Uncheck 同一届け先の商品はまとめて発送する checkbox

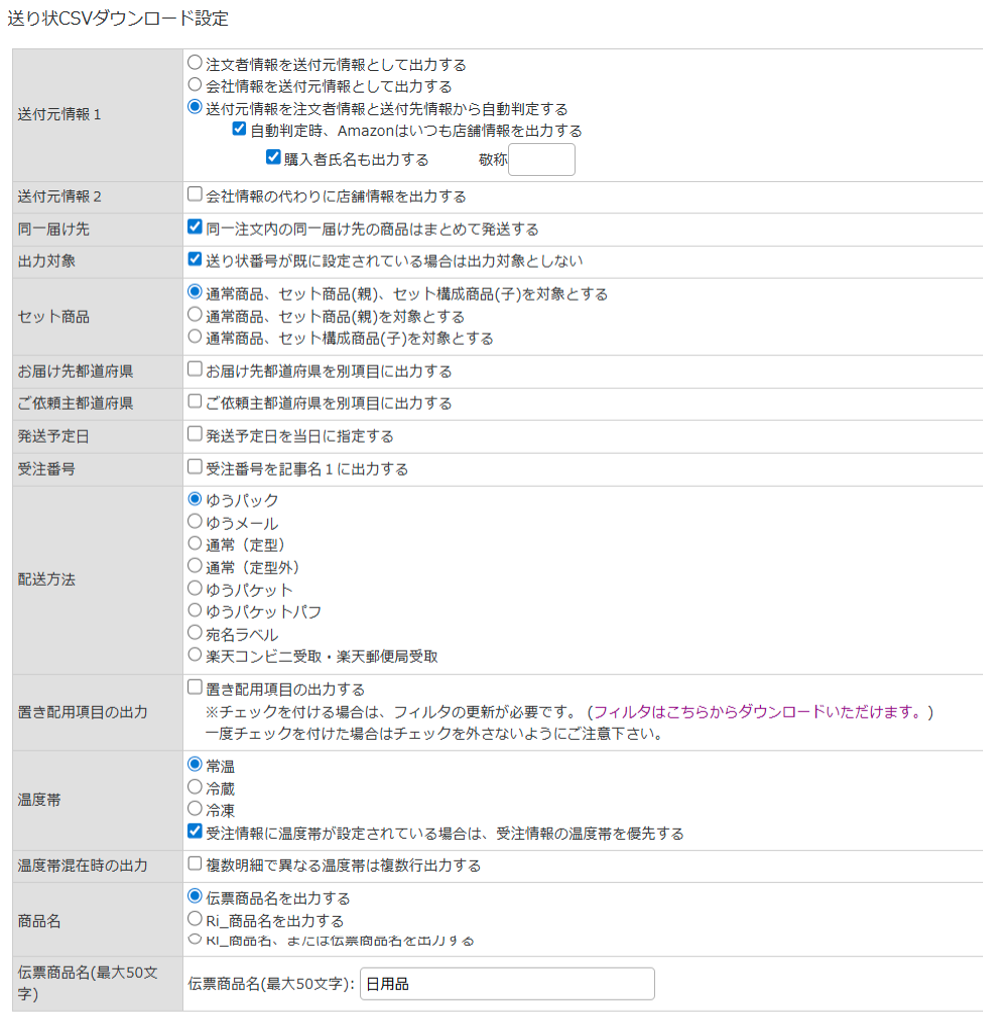(x=195, y=228)
